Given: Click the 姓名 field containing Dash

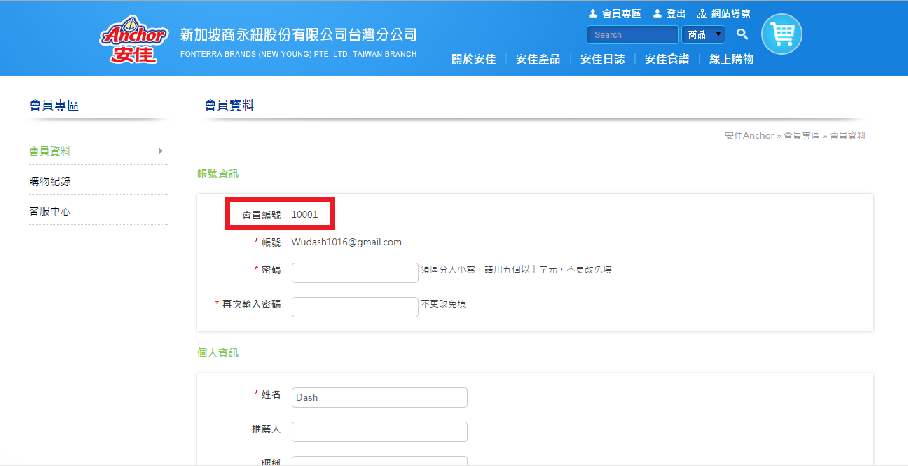Looking at the screenshot, I should coord(379,397).
